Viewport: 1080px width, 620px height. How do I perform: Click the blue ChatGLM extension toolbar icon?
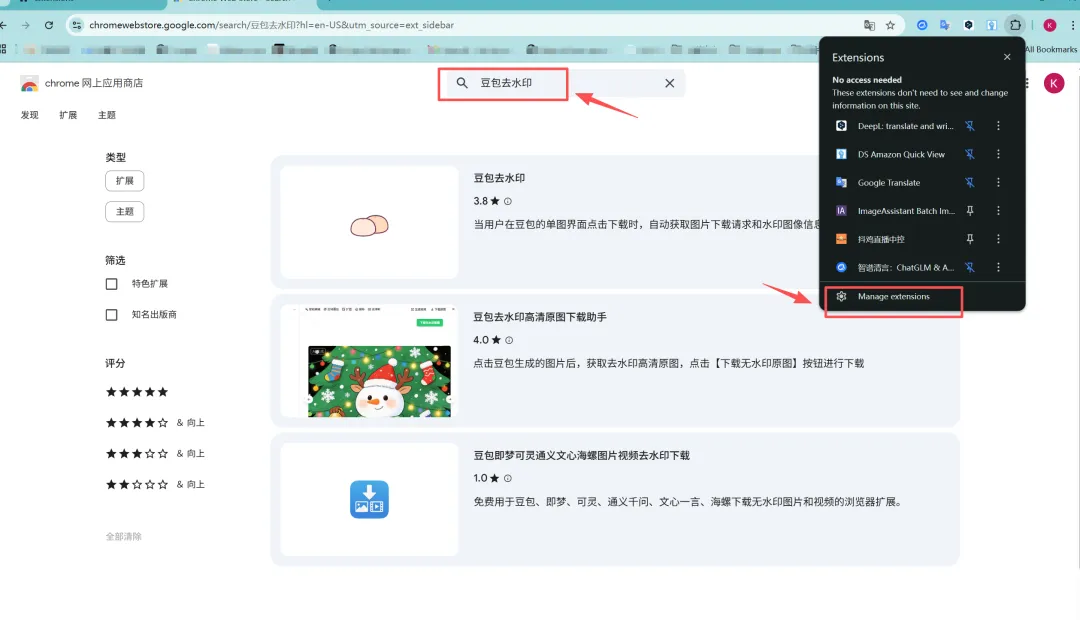[x=922, y=25]
